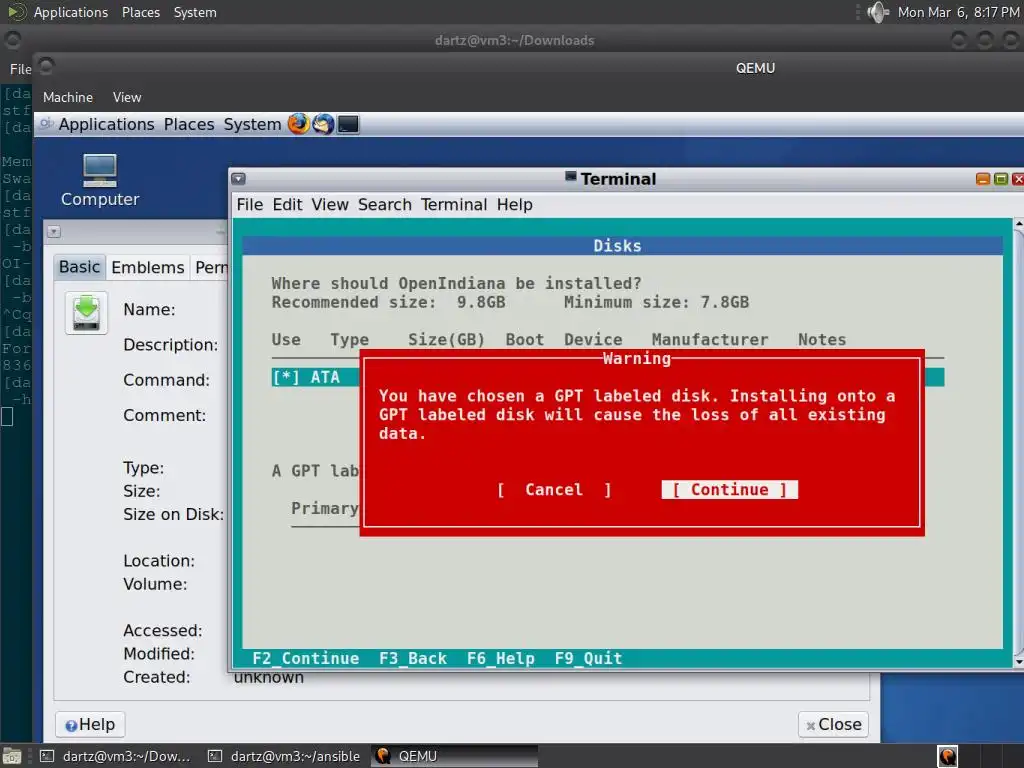Open guest Places menu

[189, 124]
